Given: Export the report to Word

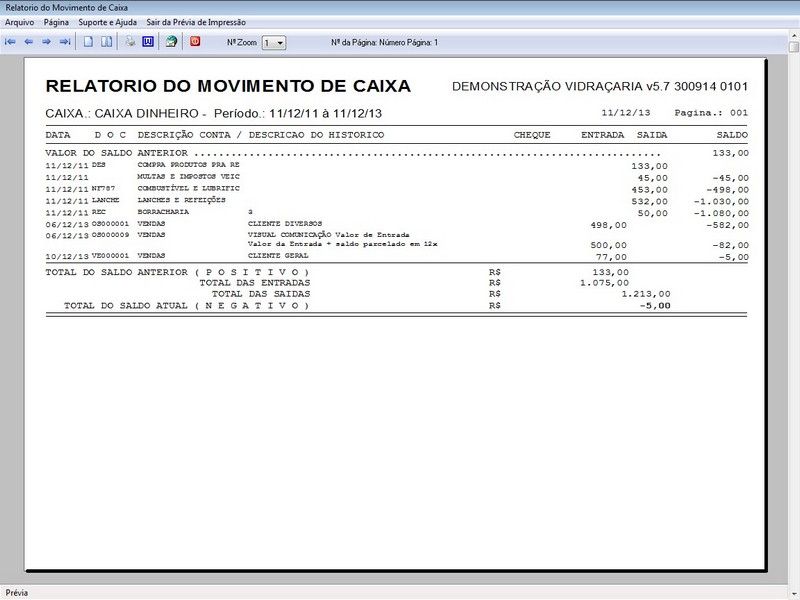Looking at the screenshot, I should 148,40.
